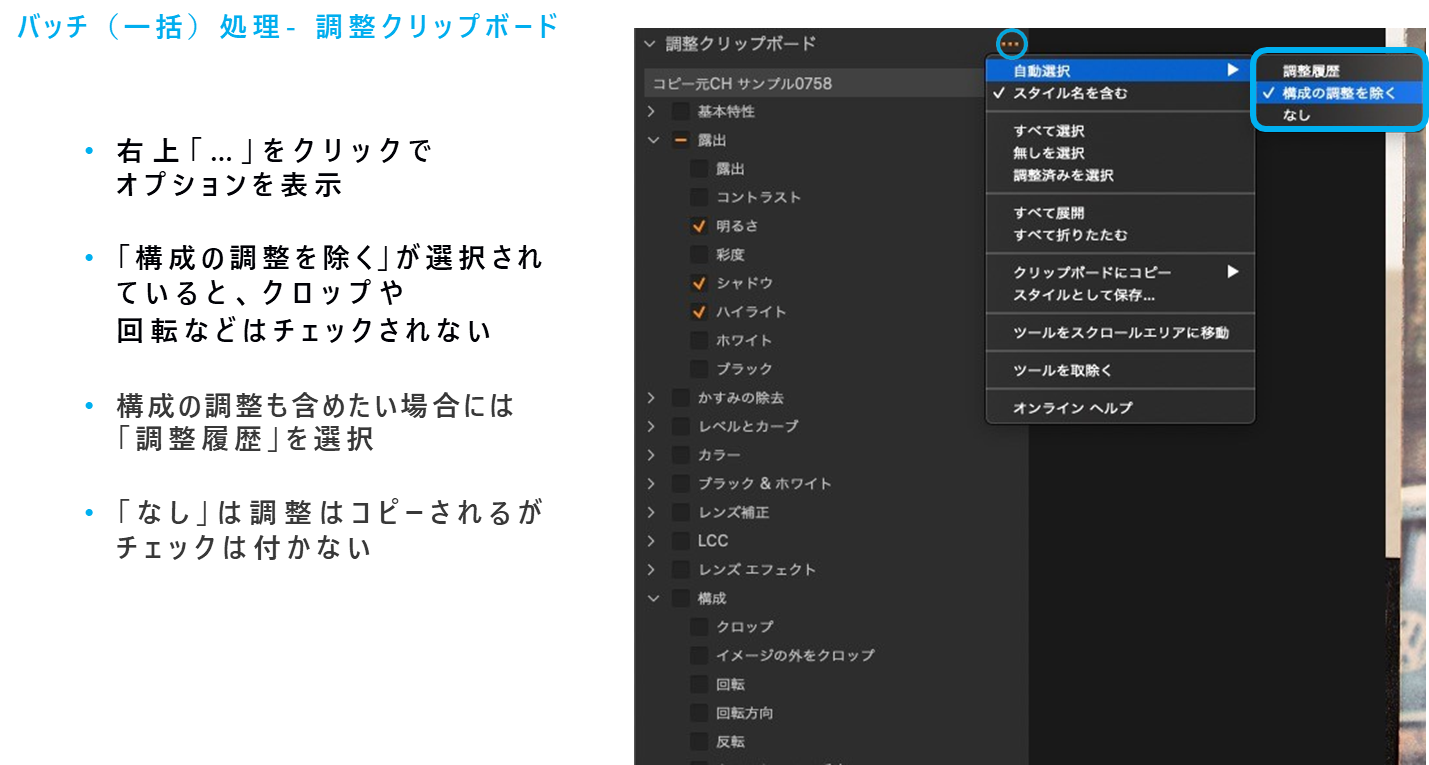Image resolution: width=1429 pixels, height=765 pixels.
Task: Tick the レンズ エフェクト checkbox
Action: pos(680,569)
